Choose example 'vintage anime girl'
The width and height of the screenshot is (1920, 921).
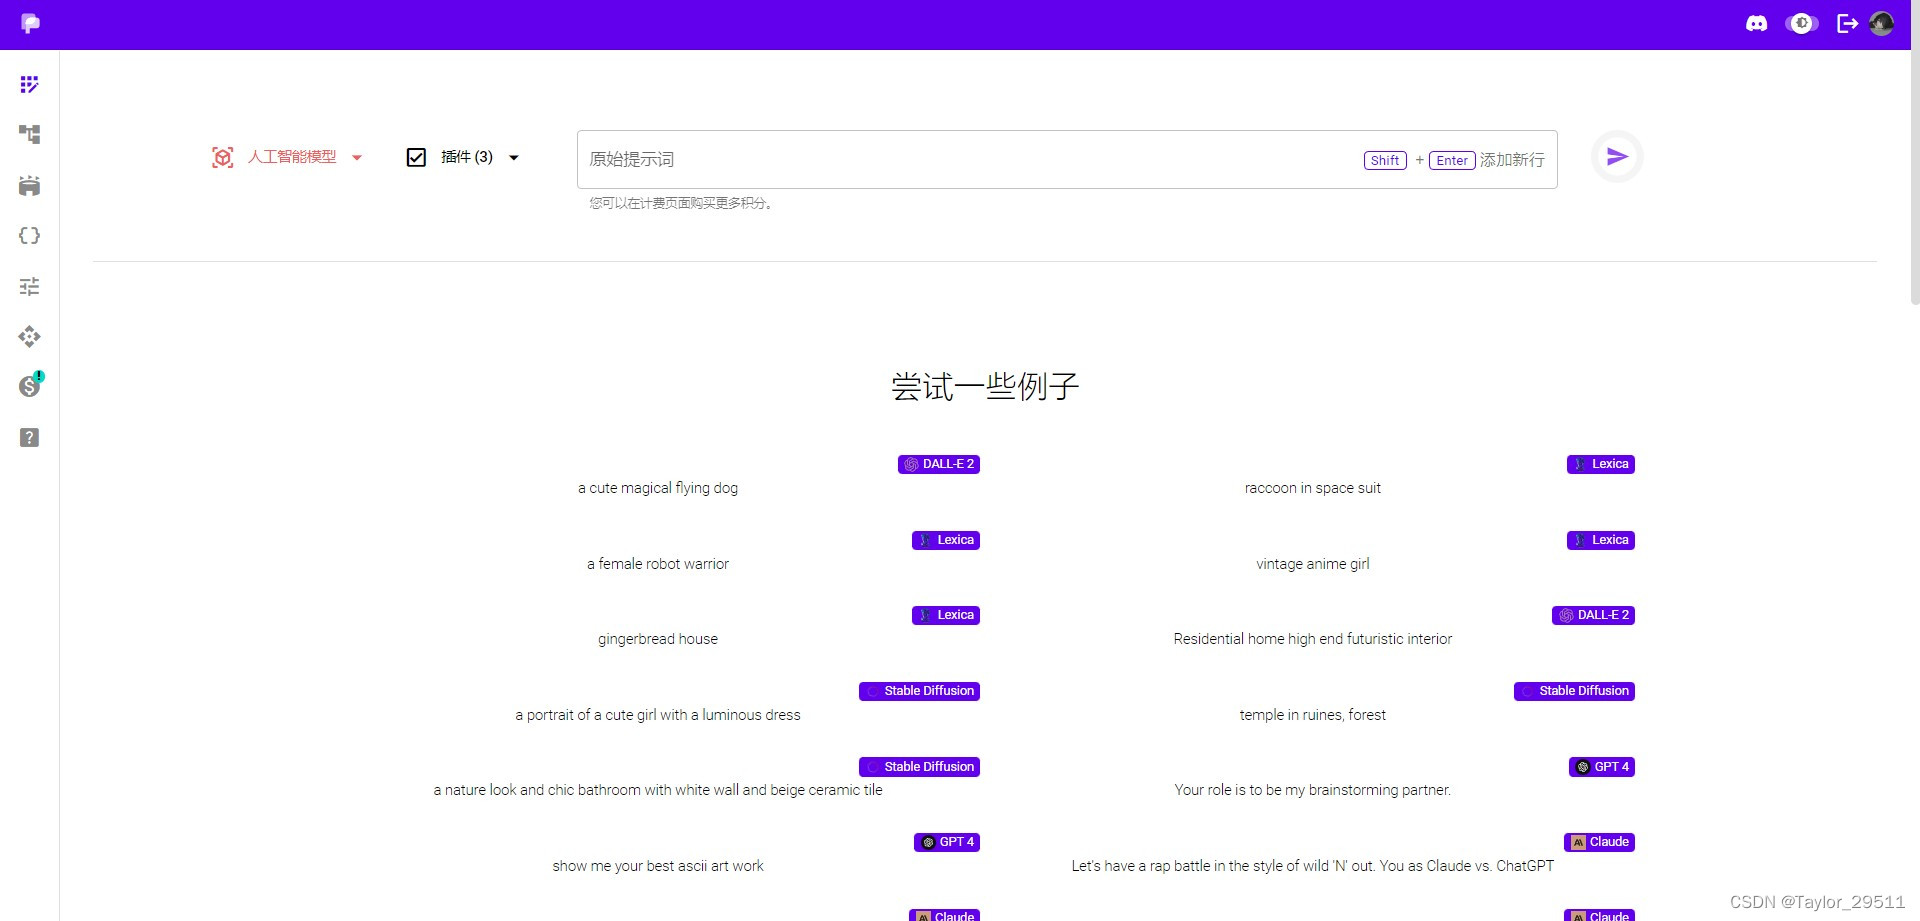point(1313,564)
